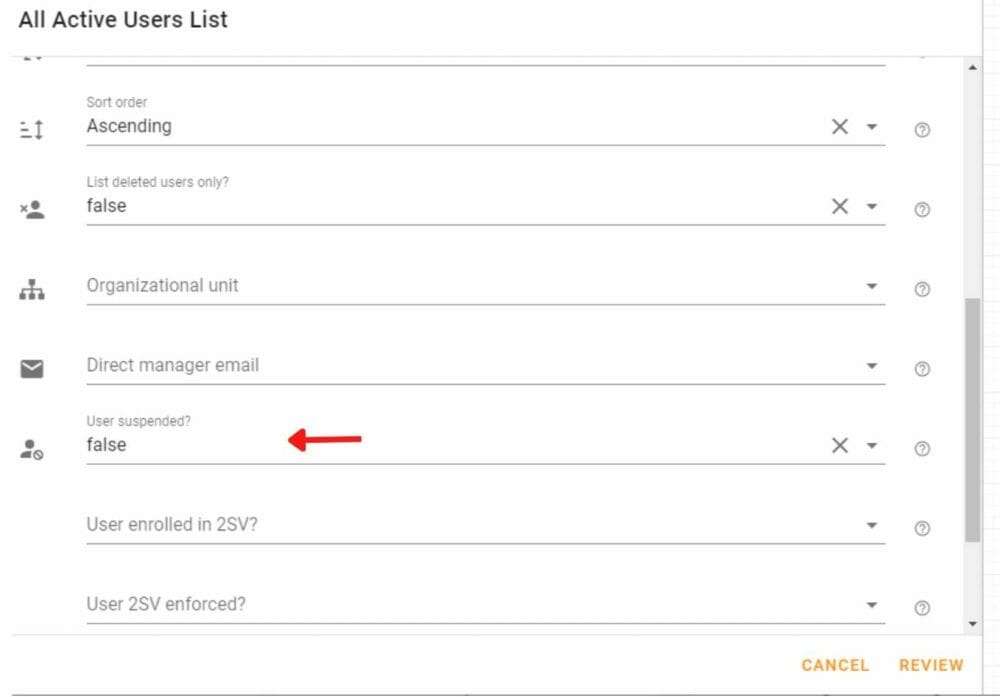This screenshot has height=697, width=1000.
Task: Open the Direct manager email dropdown
Action: pyautogui.click(x=871, y=366)
